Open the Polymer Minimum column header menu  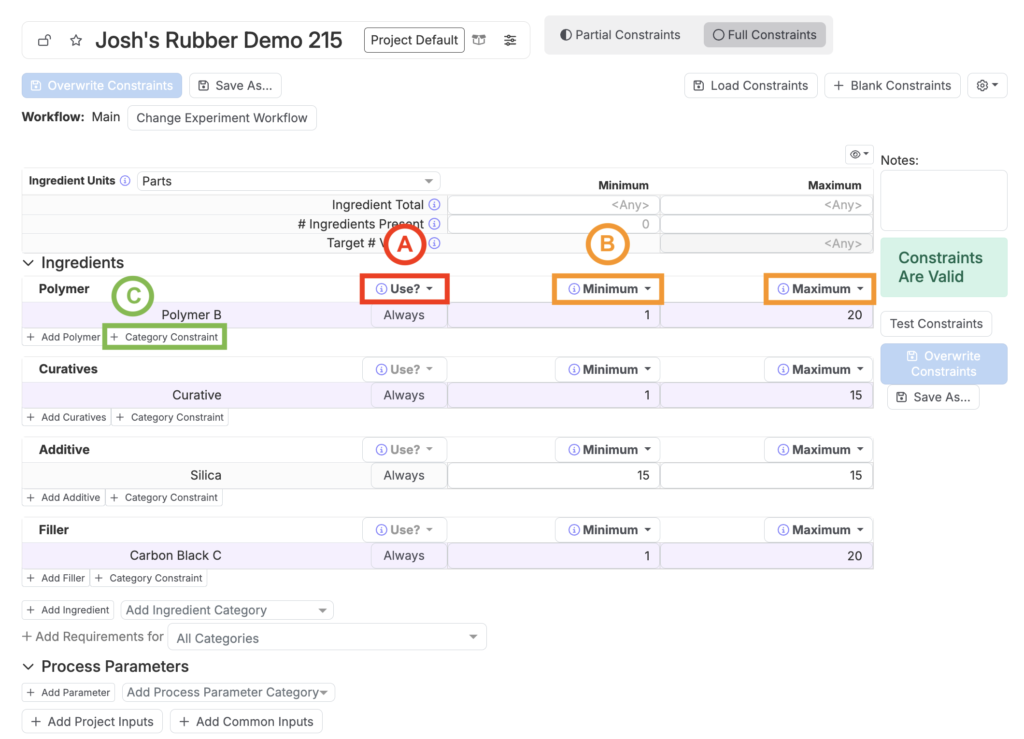pos(609,289)
